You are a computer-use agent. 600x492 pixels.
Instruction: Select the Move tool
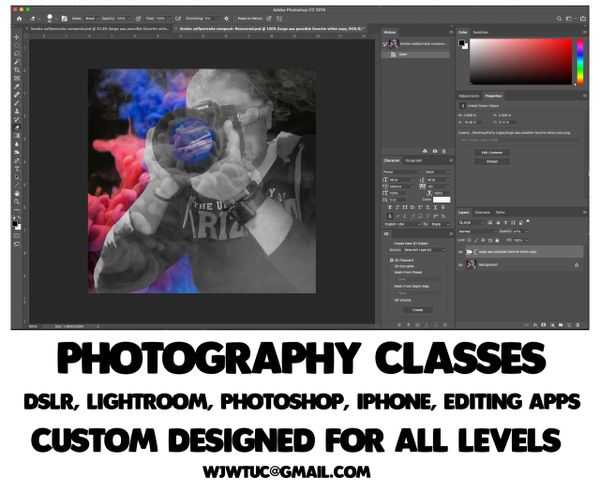(17, 37)
